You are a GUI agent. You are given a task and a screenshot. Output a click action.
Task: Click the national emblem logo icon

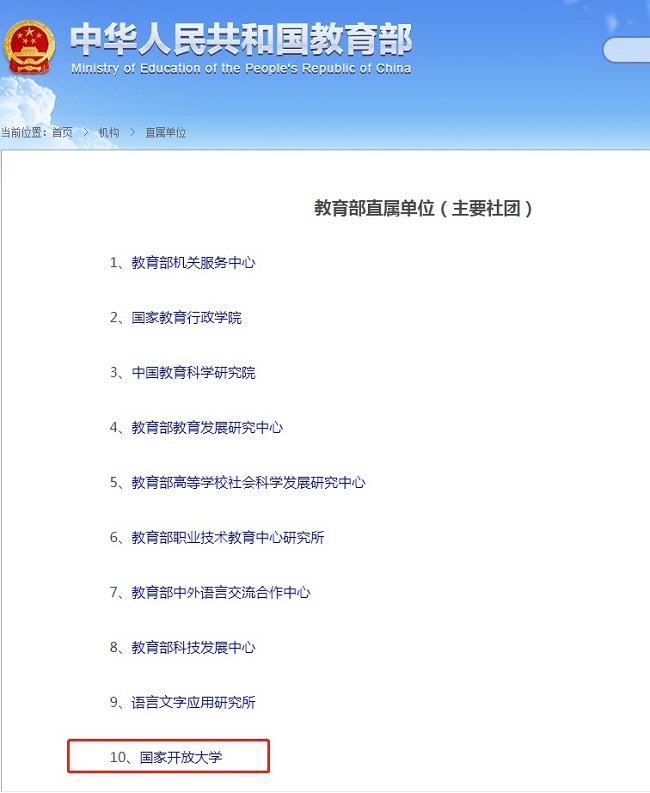pos(28,46)
